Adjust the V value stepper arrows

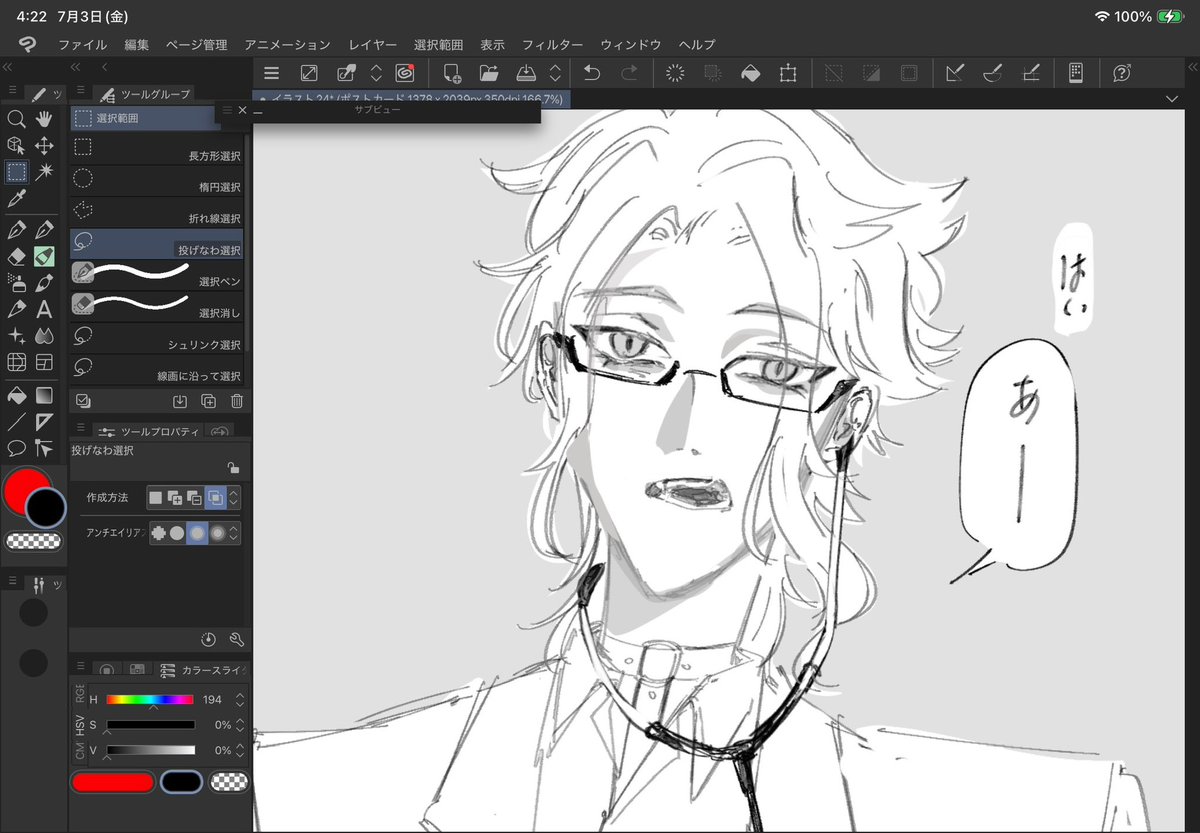point(240,750)
